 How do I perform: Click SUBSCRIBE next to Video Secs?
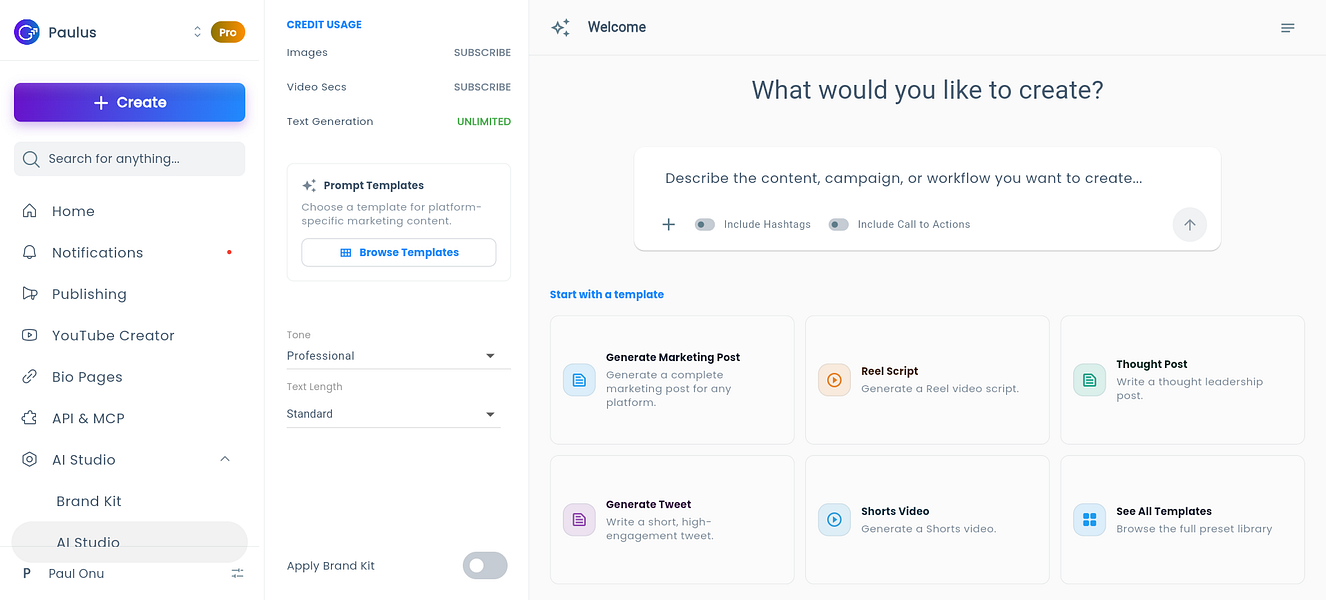482,87
